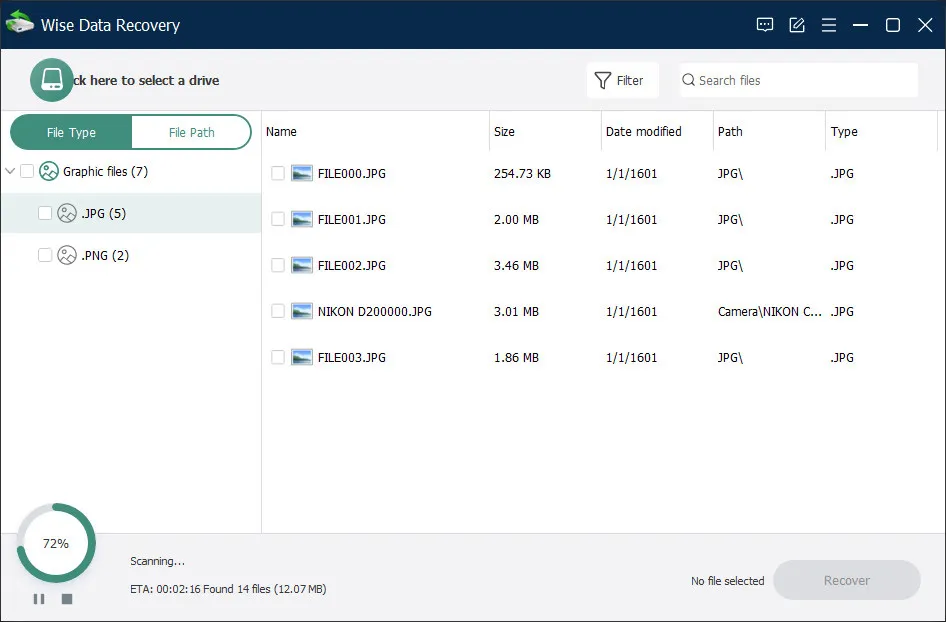The width and height of the screenshot is (946, 622).
Task: Click the FILE003.JPG file name
Action: pos(352,357)
